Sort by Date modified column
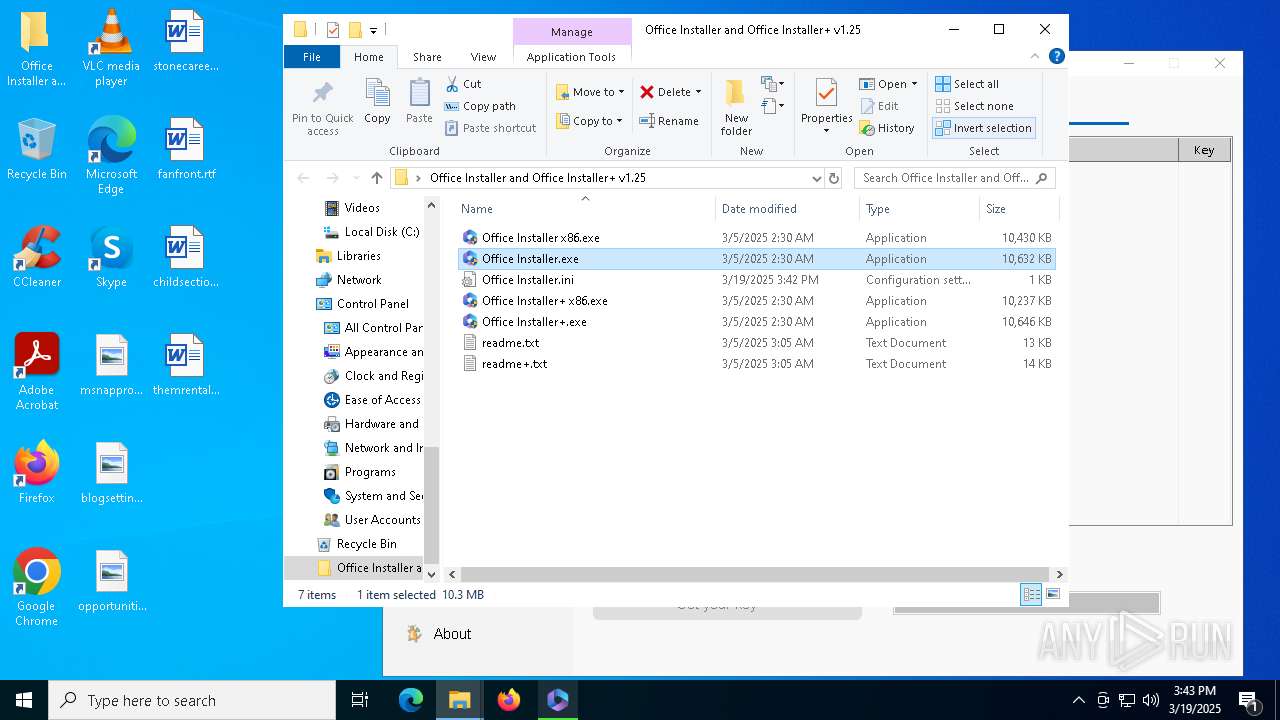1280x720 pixels. [788, 209]
